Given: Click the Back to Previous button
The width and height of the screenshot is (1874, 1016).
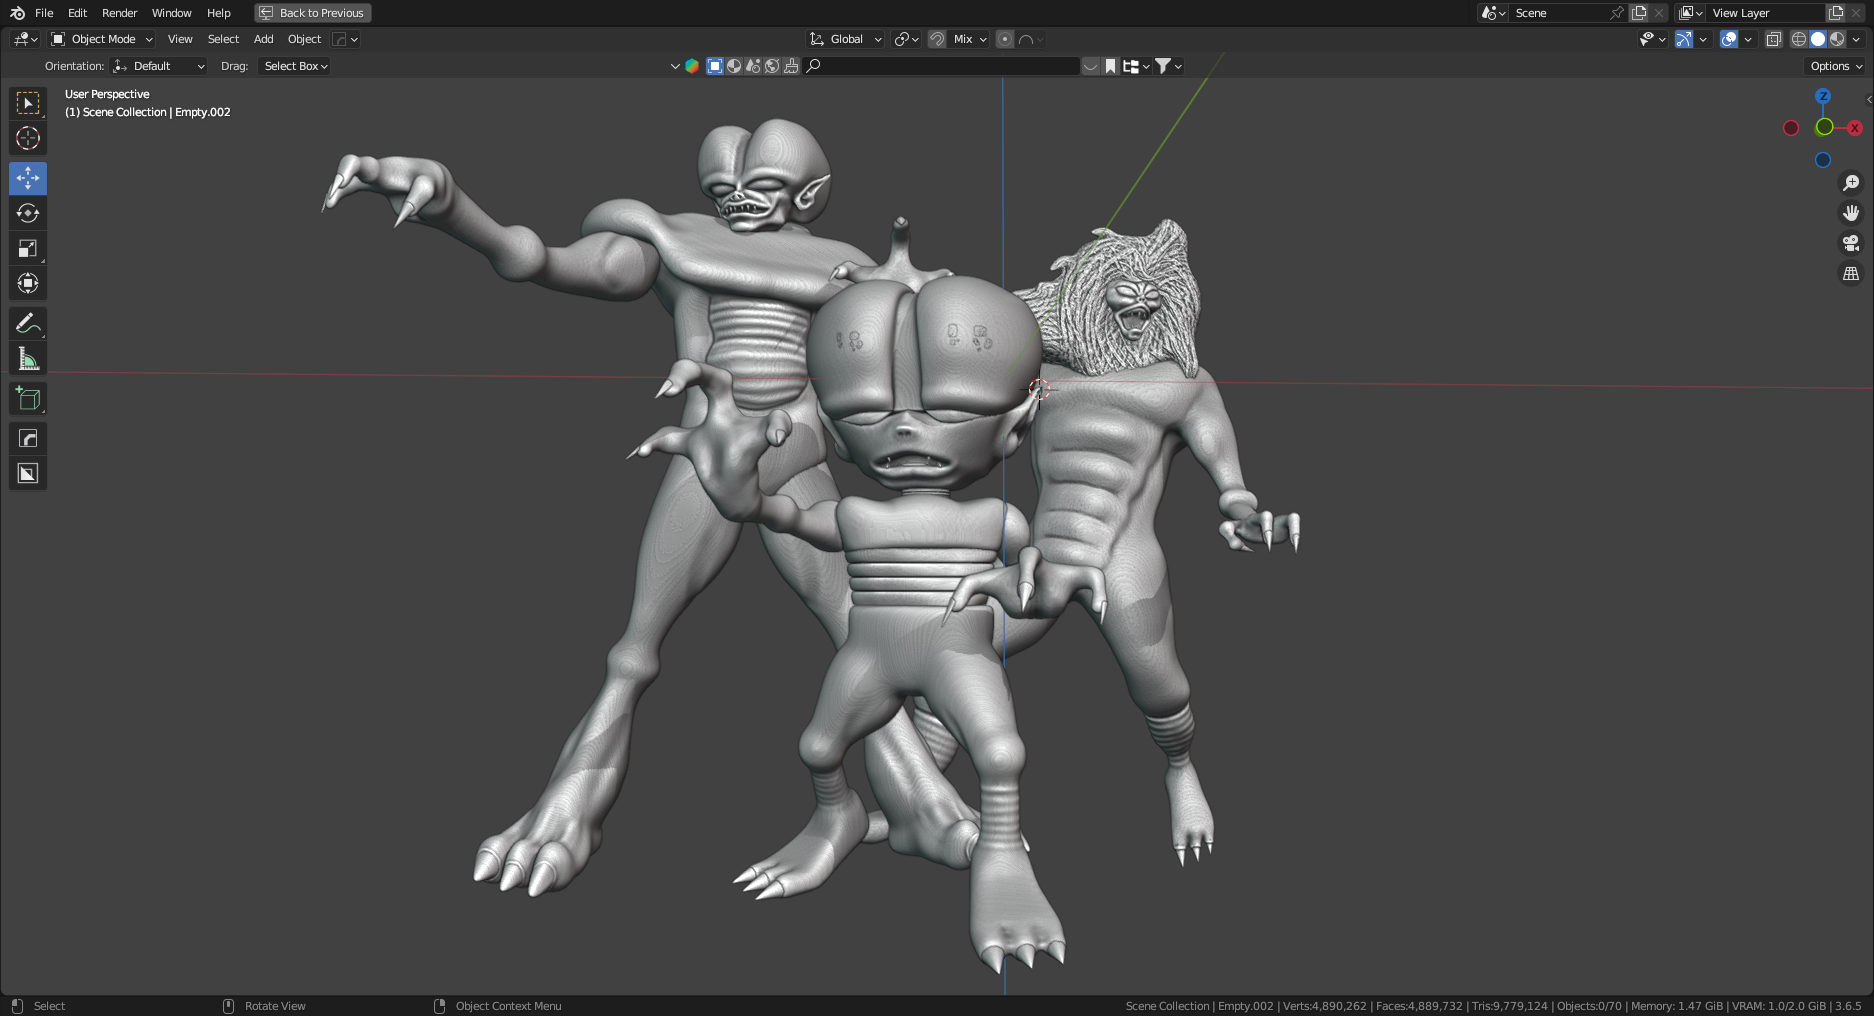Looking at the screenshot, I should click(313, 13).
